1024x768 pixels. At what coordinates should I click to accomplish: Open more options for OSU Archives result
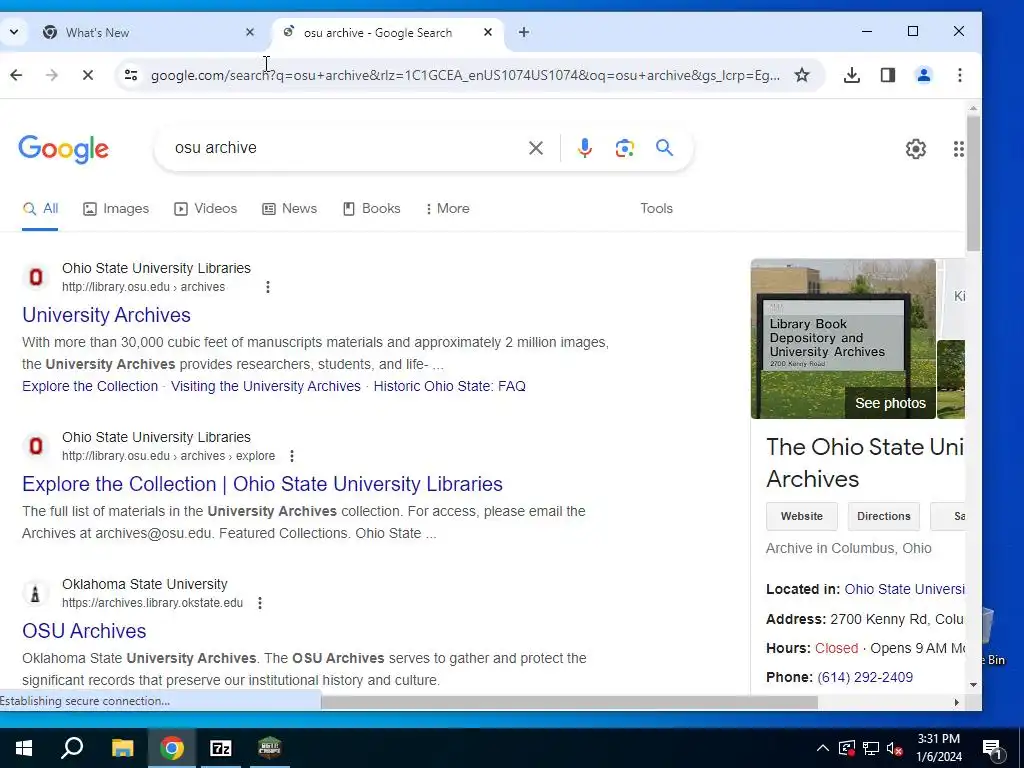click(x=260, y=603)
